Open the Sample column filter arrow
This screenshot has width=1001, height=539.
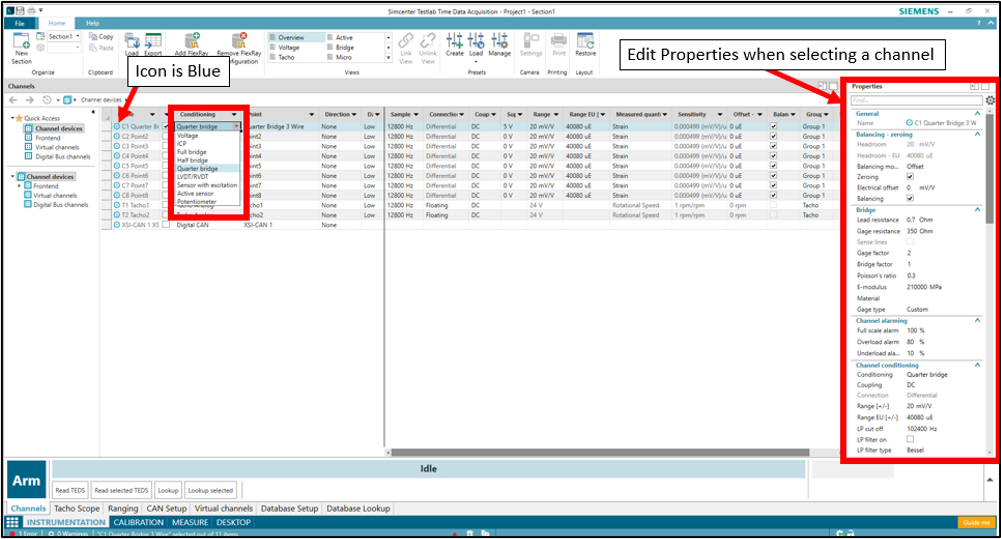point(416,114)
